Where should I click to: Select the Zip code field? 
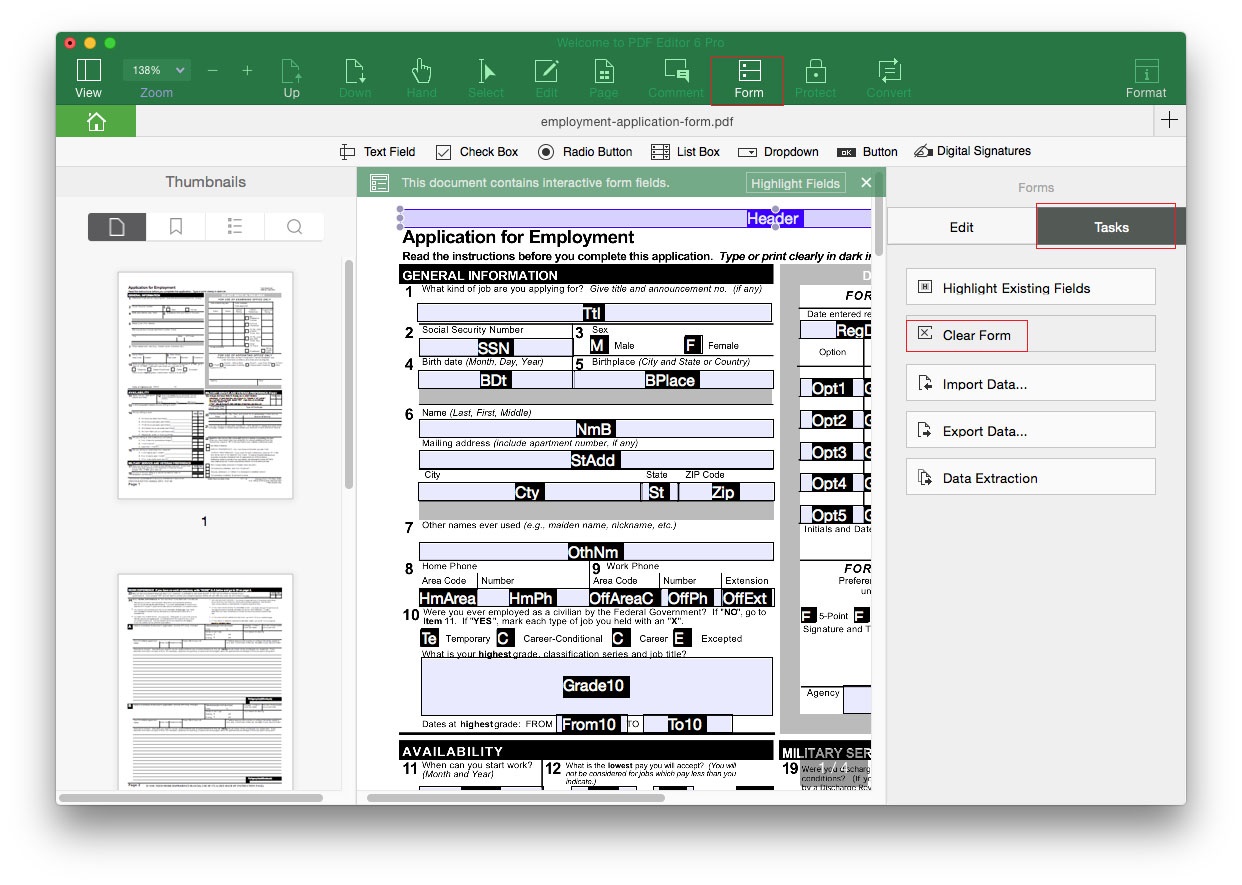[725, 491]
